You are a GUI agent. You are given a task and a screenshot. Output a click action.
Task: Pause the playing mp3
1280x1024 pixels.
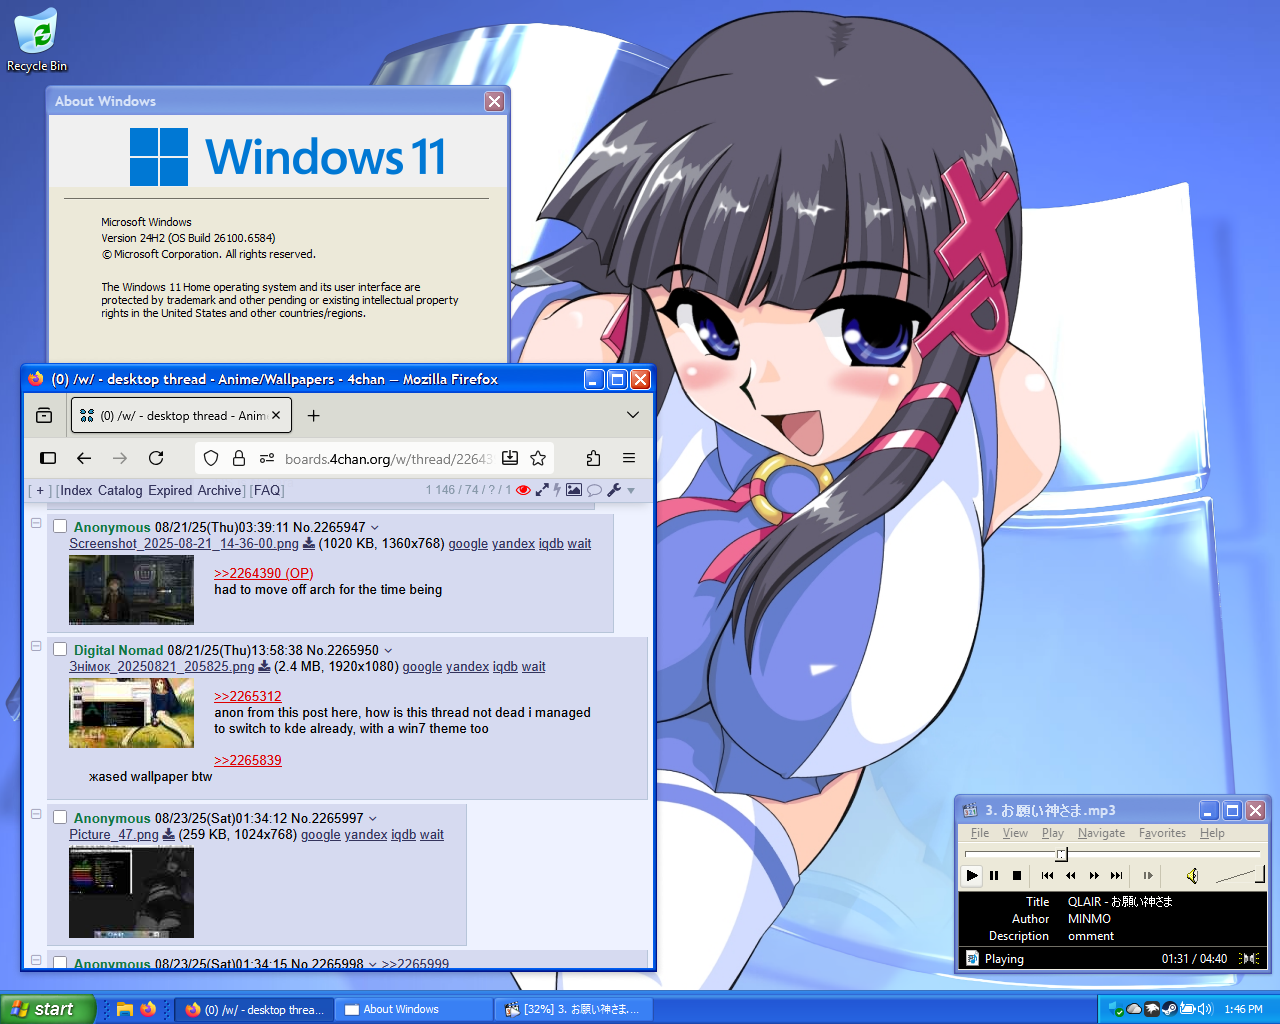point(994,875)
